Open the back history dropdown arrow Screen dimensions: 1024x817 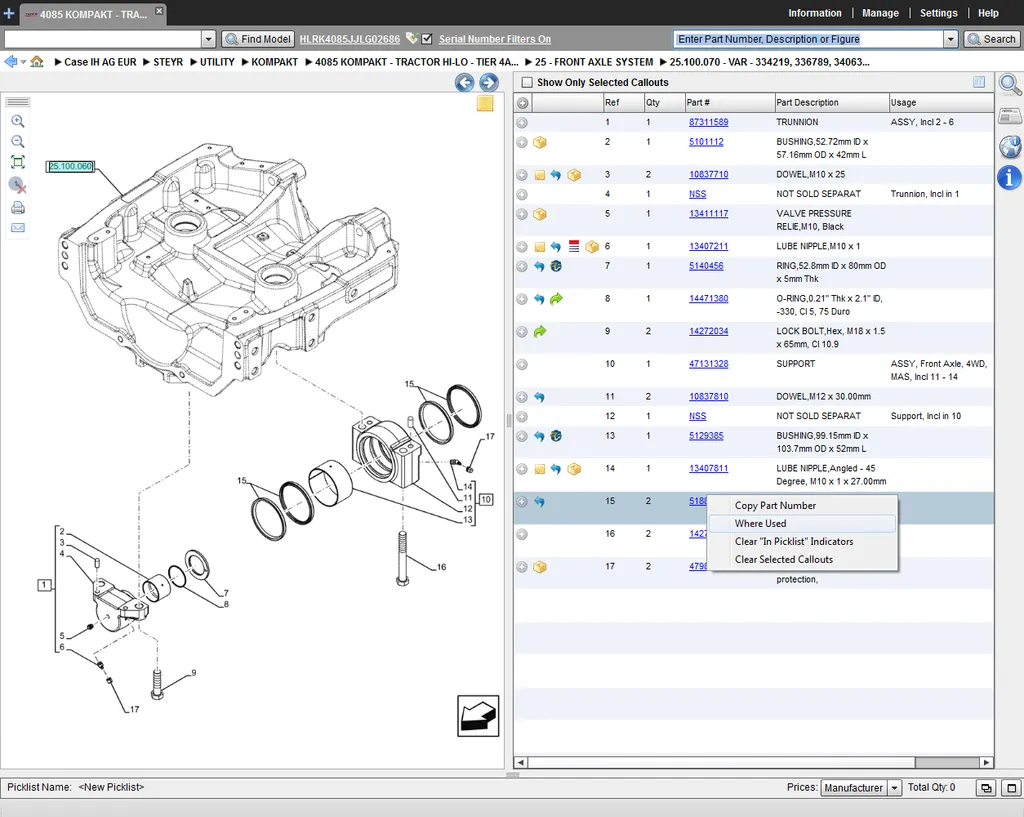point(24,62)
